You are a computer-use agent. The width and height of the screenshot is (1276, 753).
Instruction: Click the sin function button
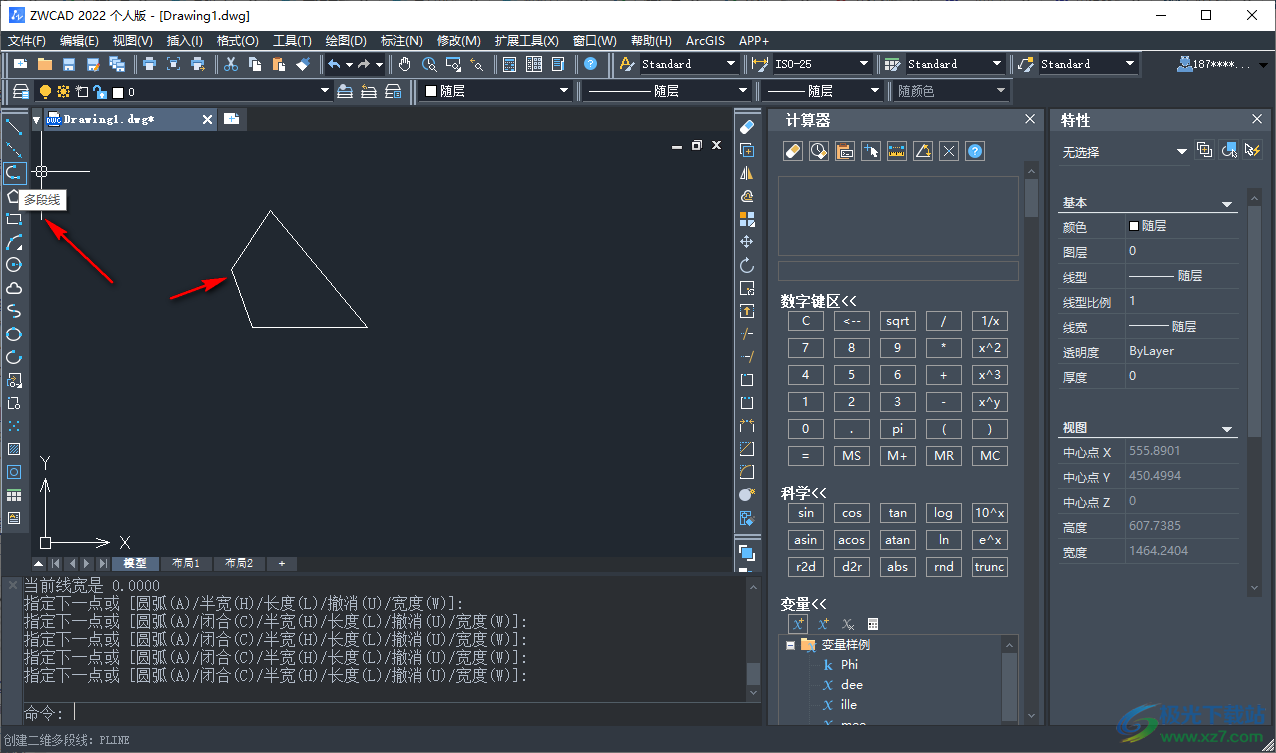pos(806,513)
